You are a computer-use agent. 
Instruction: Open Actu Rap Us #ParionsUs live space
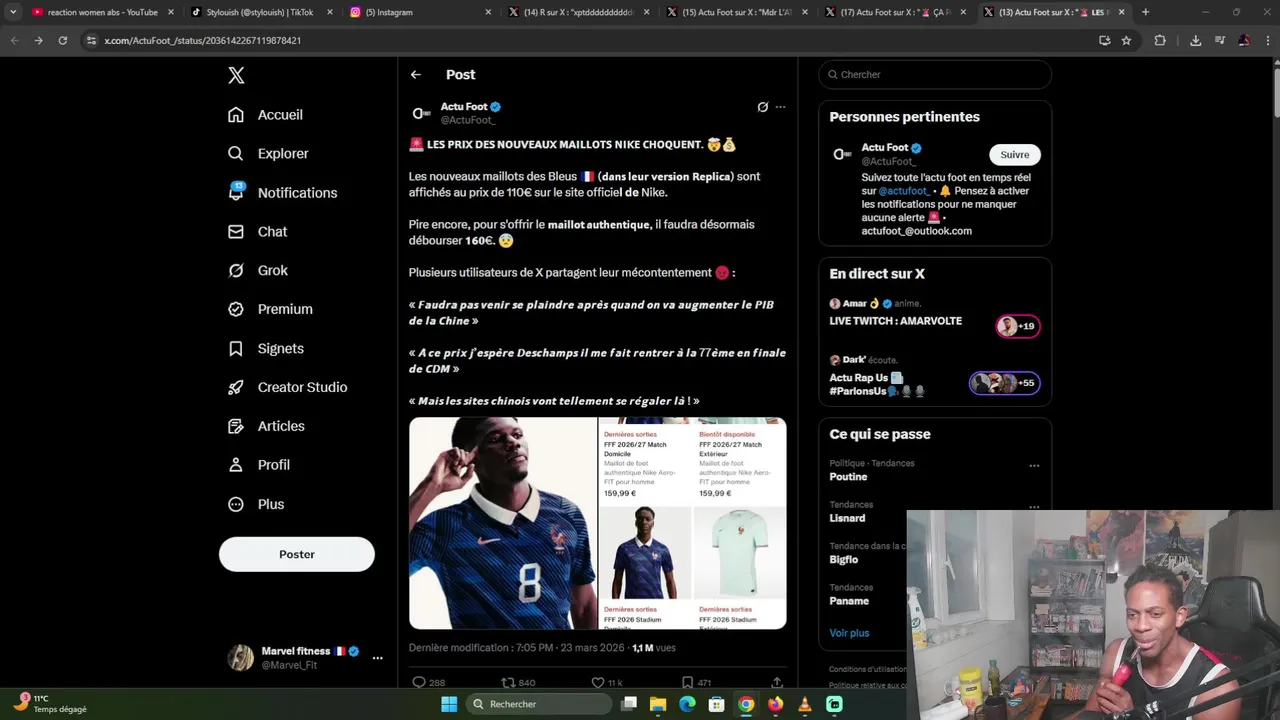tap(877, 384)
